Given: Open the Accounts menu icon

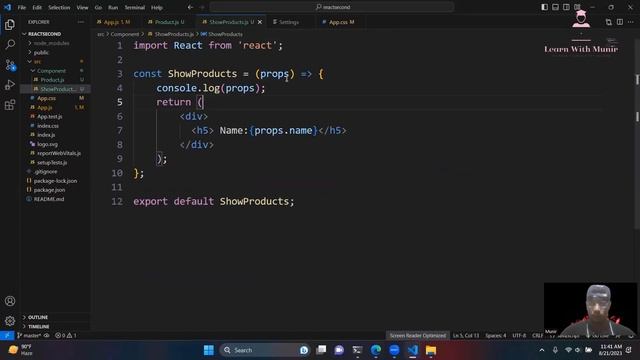Looking at the screenshot, I should click(x=10, y=301).
